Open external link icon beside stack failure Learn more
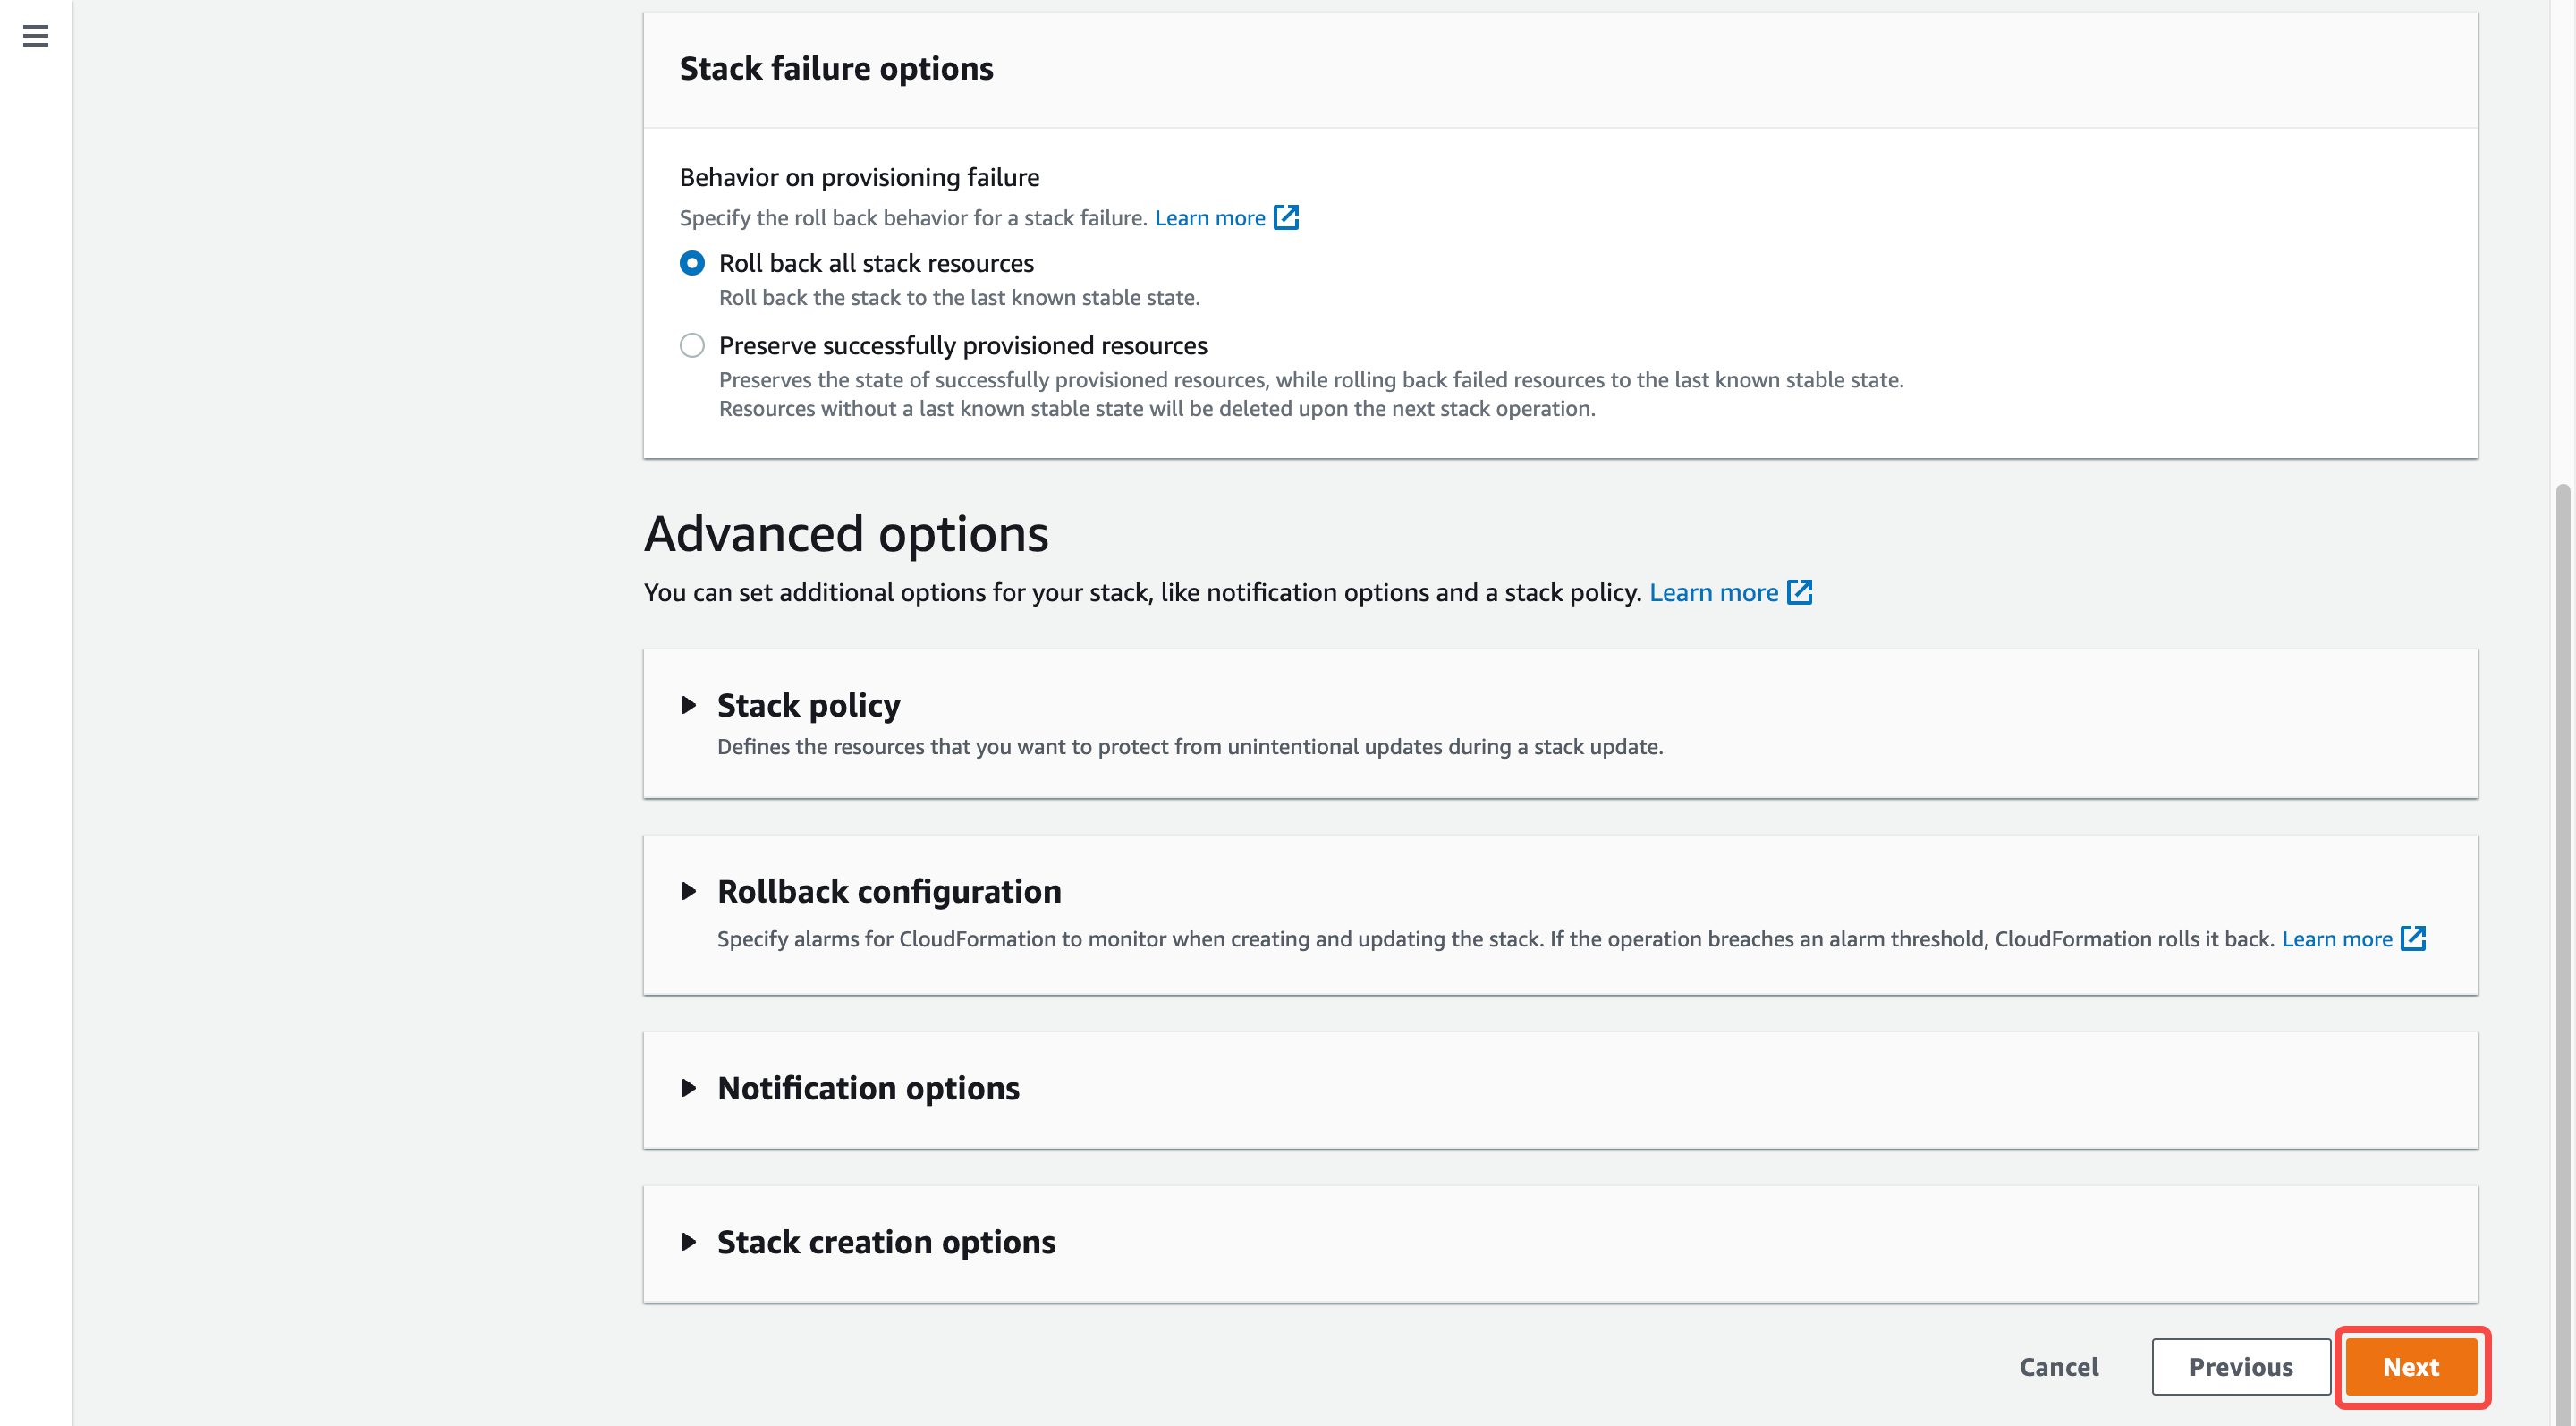Screen dimensions: 2576x1426 tap(1286, 217)
